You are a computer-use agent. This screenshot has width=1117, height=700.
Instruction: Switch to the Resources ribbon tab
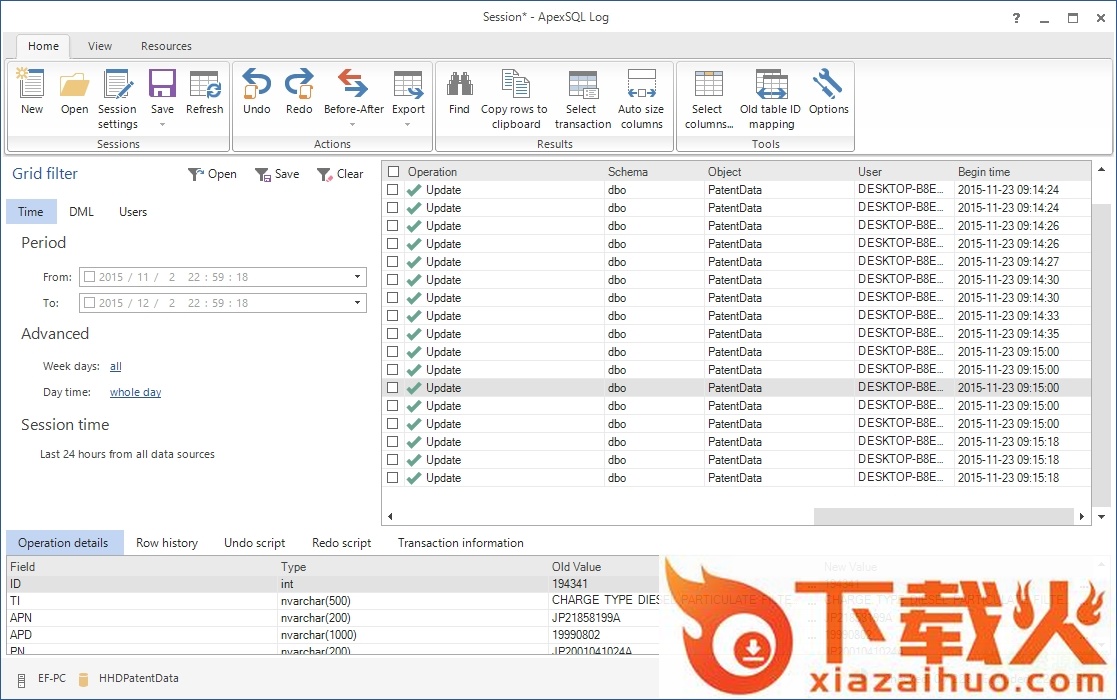coord(166,46)
